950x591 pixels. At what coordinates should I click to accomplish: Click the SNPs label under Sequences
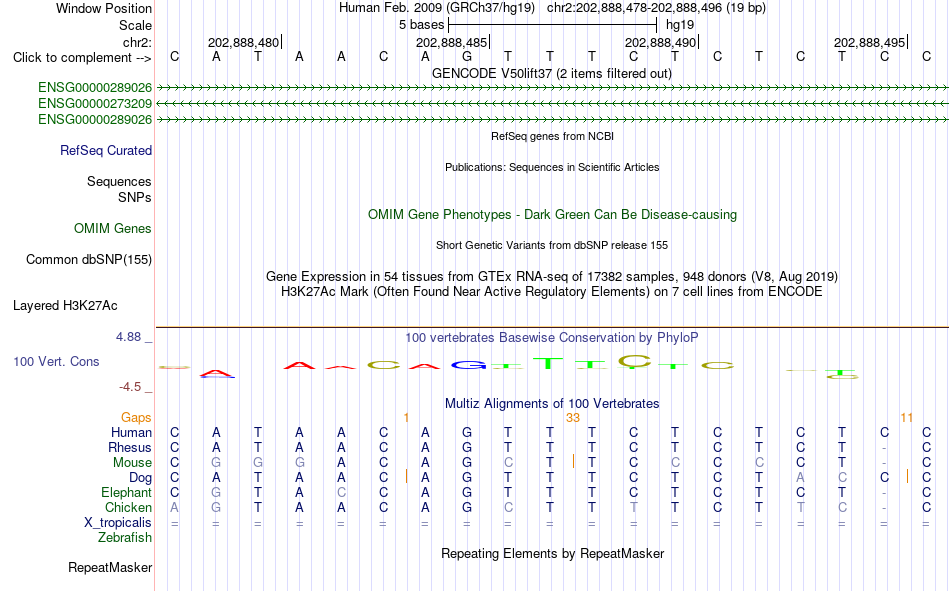[x=135, y=198]
